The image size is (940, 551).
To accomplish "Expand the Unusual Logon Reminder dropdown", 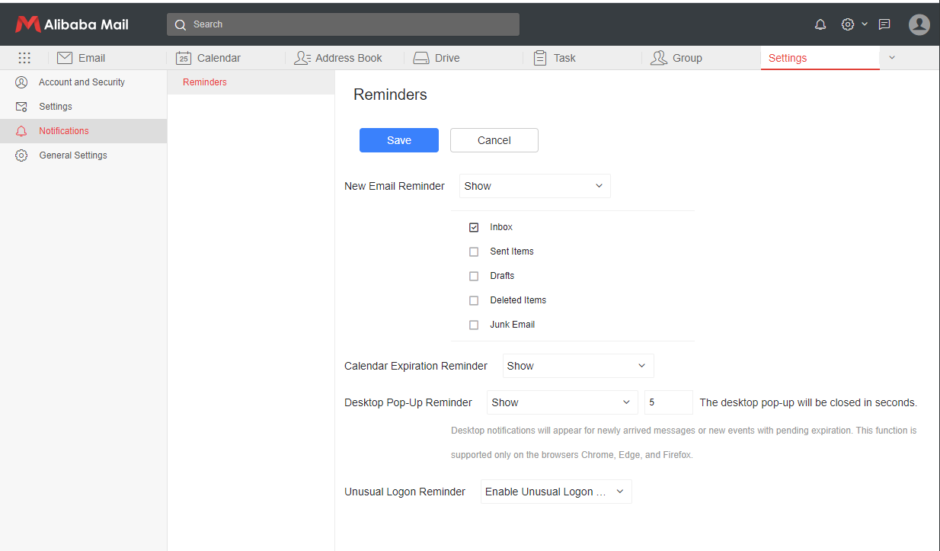I will pos(555,492).
